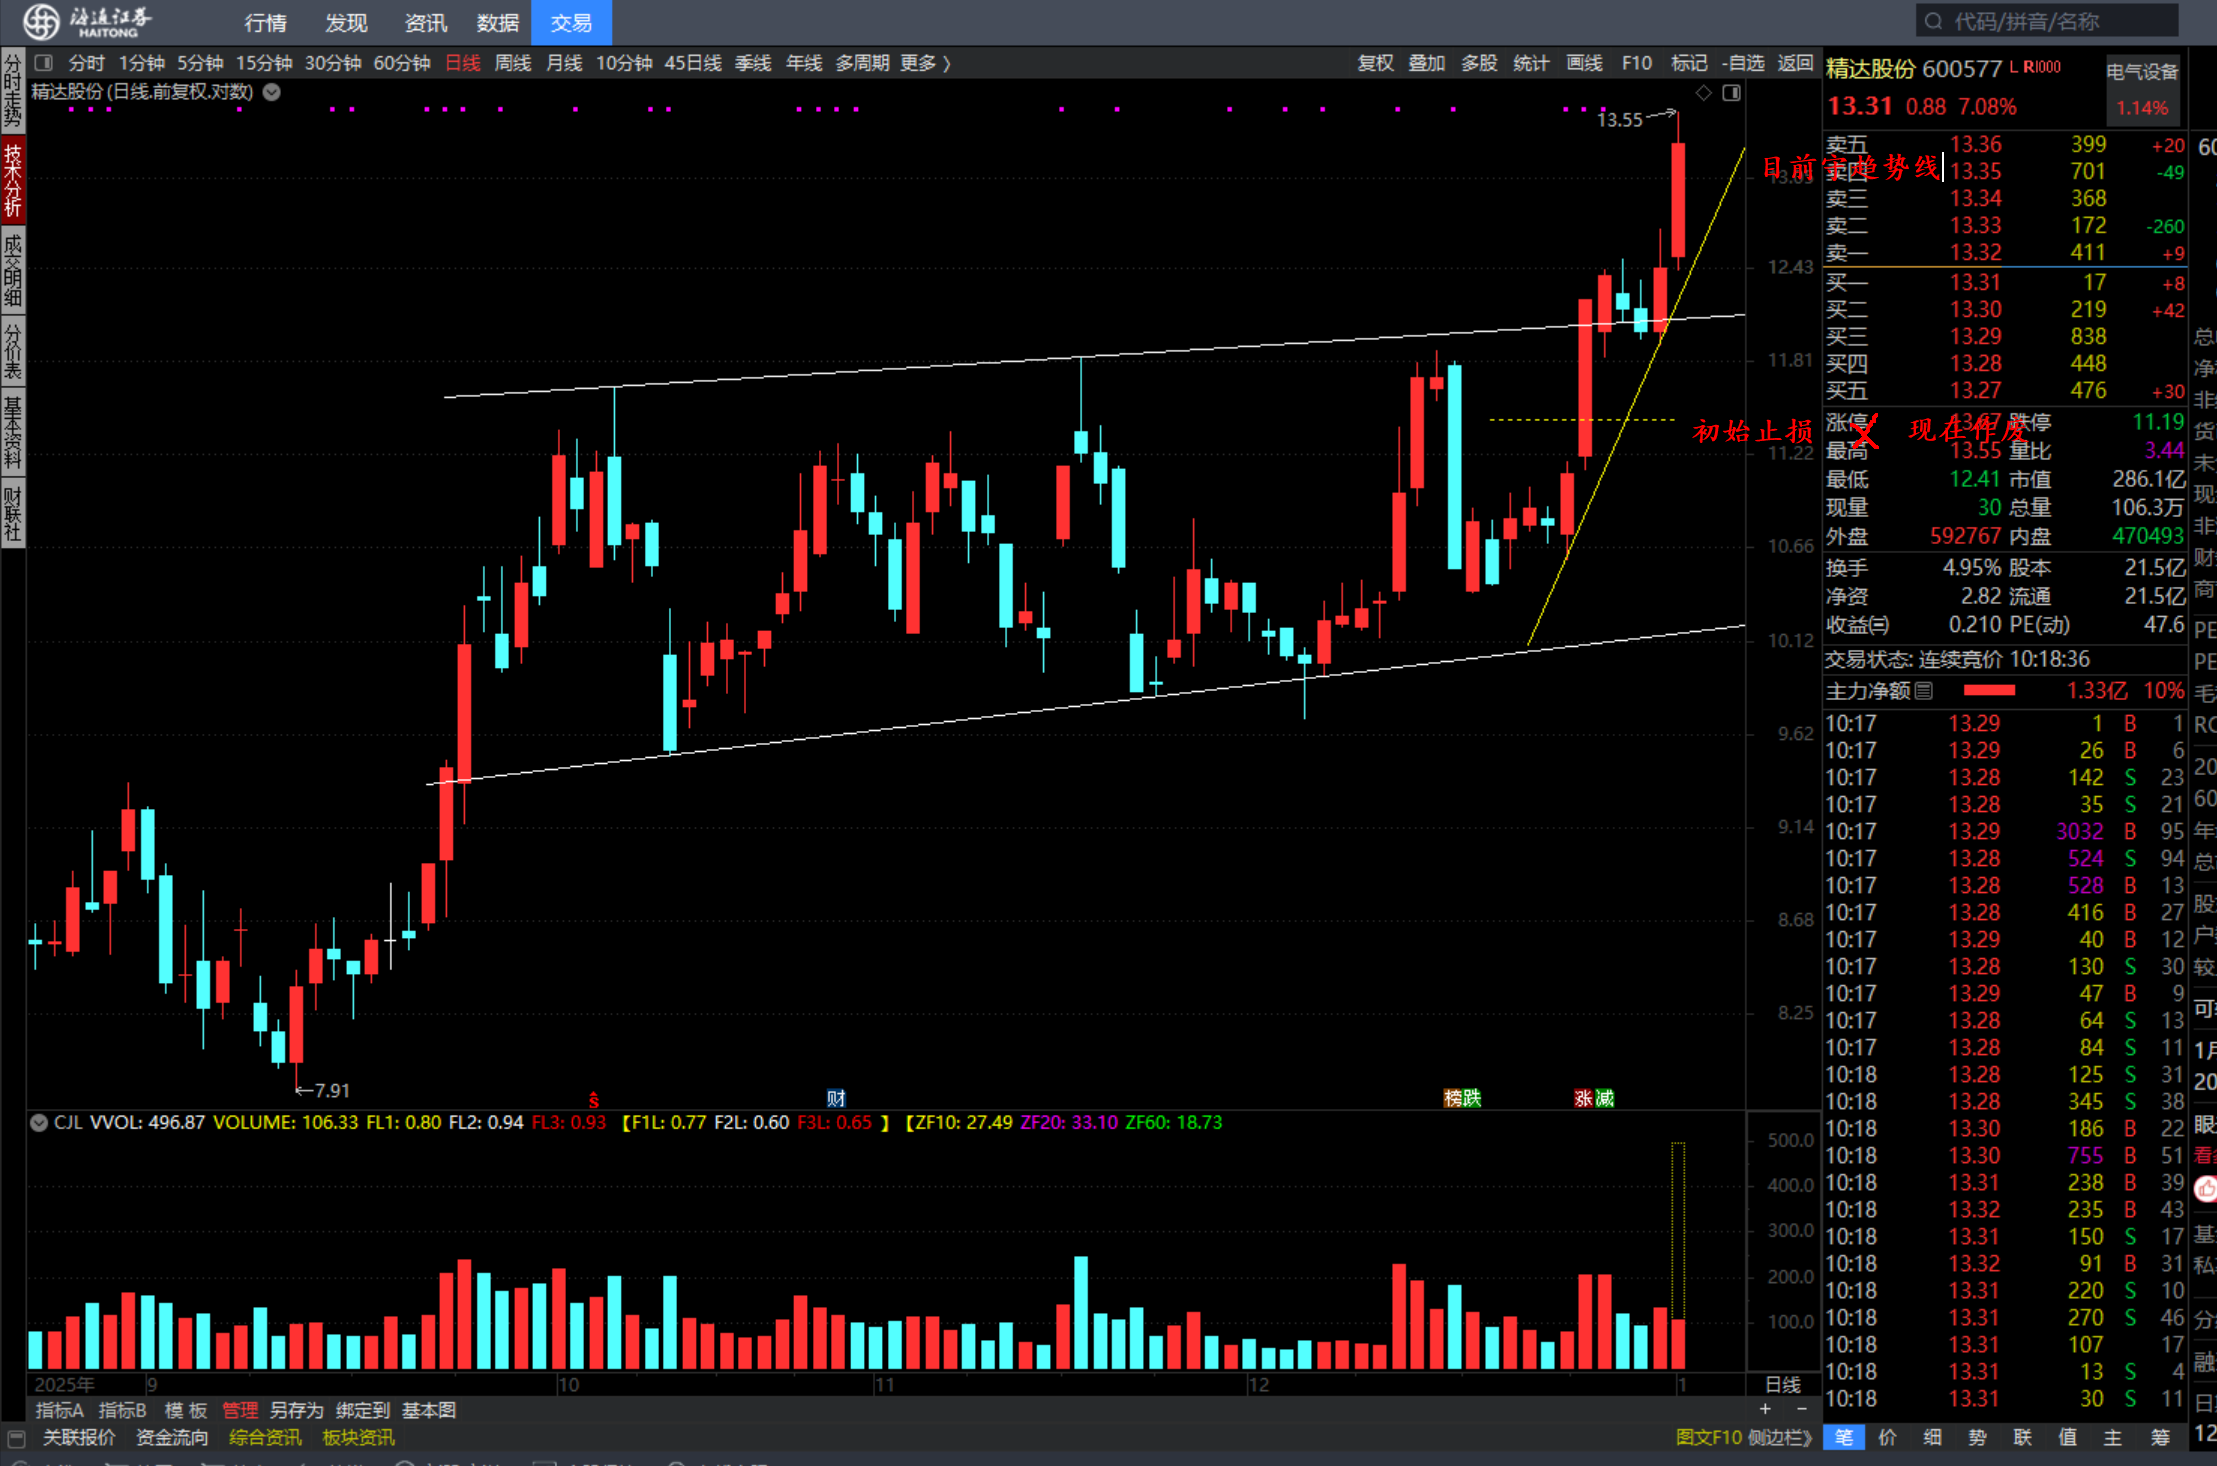
Task: Click the diamond marker icon above chart
Action: [1704, 93]
